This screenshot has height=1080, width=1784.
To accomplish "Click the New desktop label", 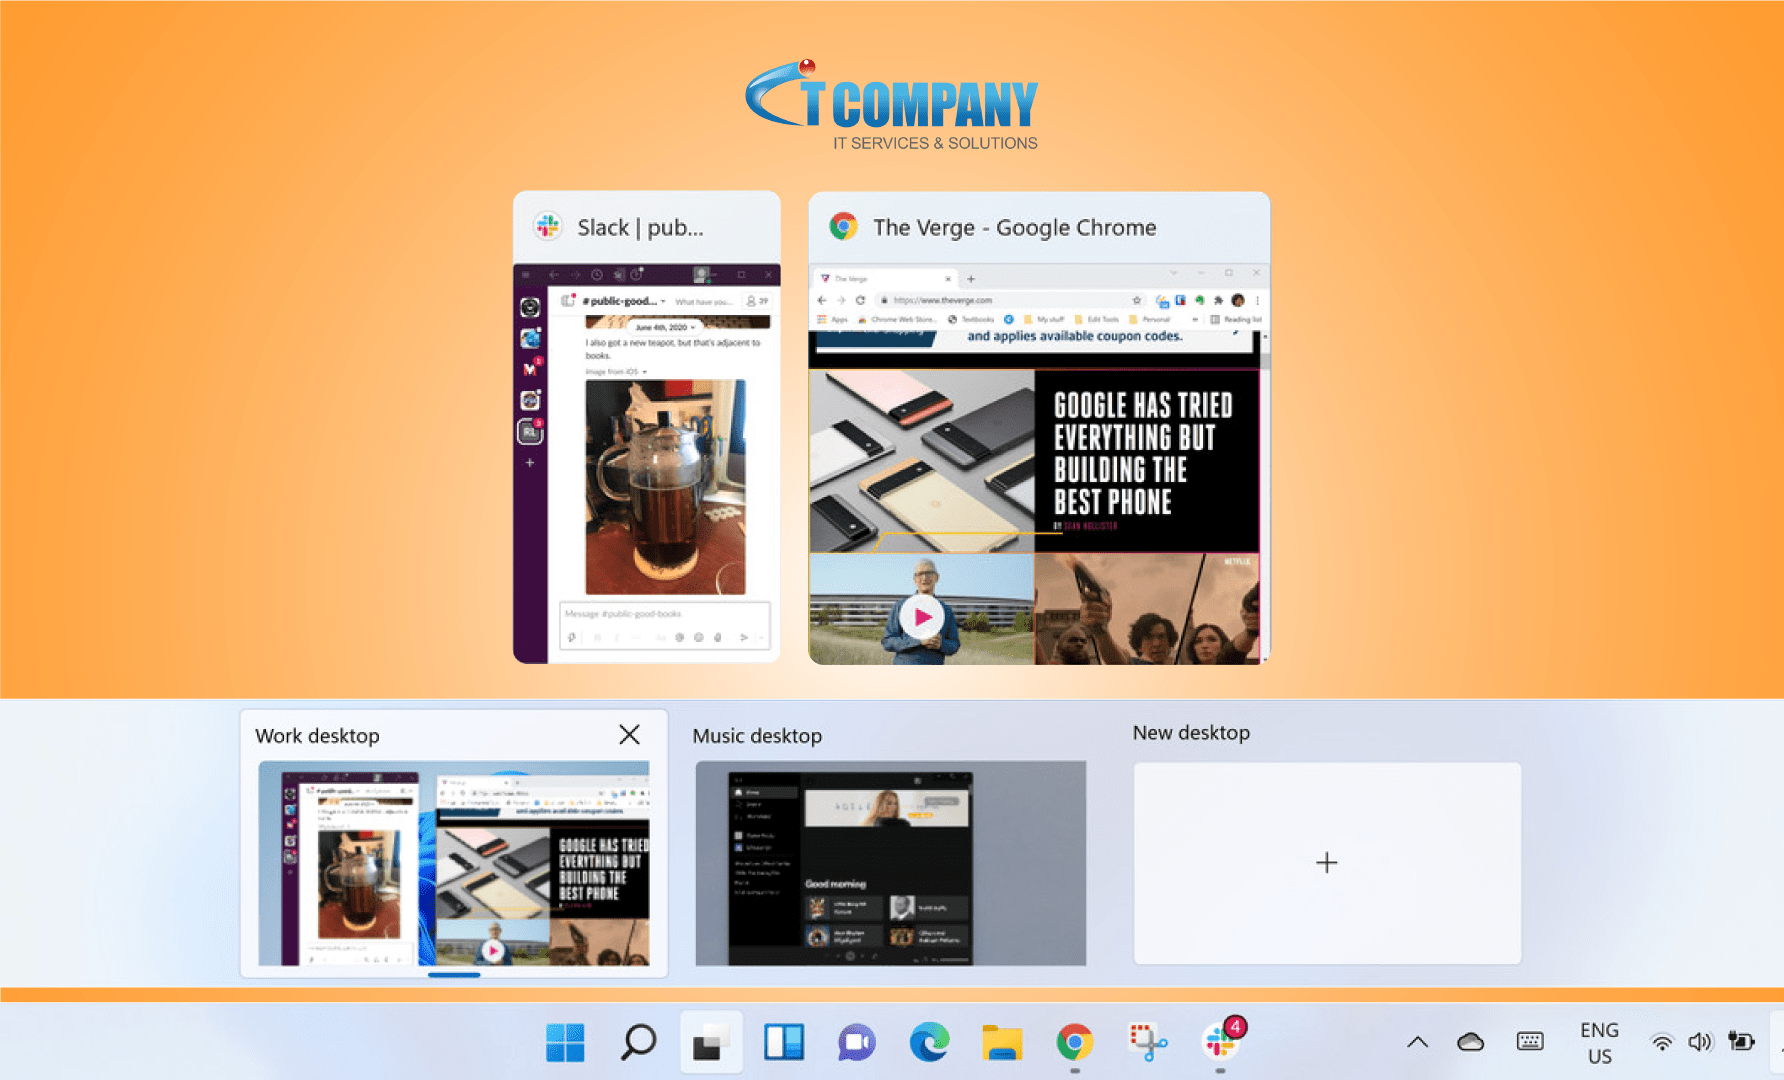I will [x=1191, y=733].
